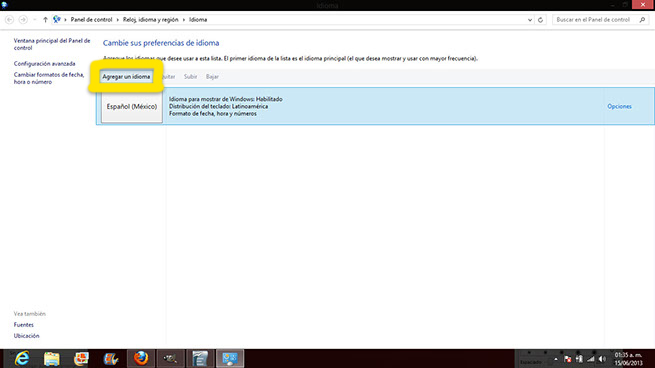Screen dimensions: 655x368
Task: Select the Español (México) language tile
Action: click(x=132, y=106)
